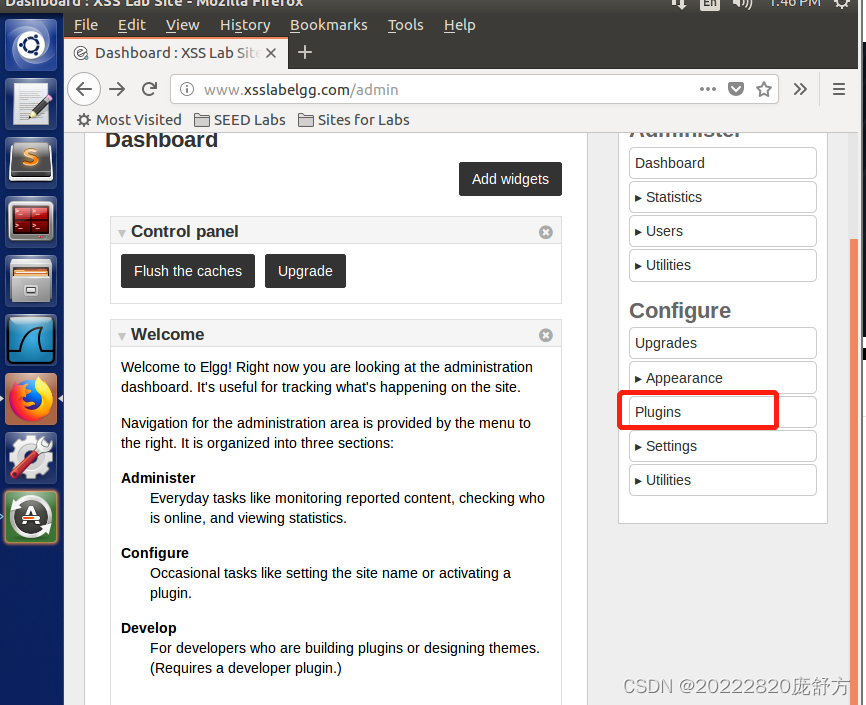Expand the Appearance configure menu

pyautogui.click(x=722, y=378)
